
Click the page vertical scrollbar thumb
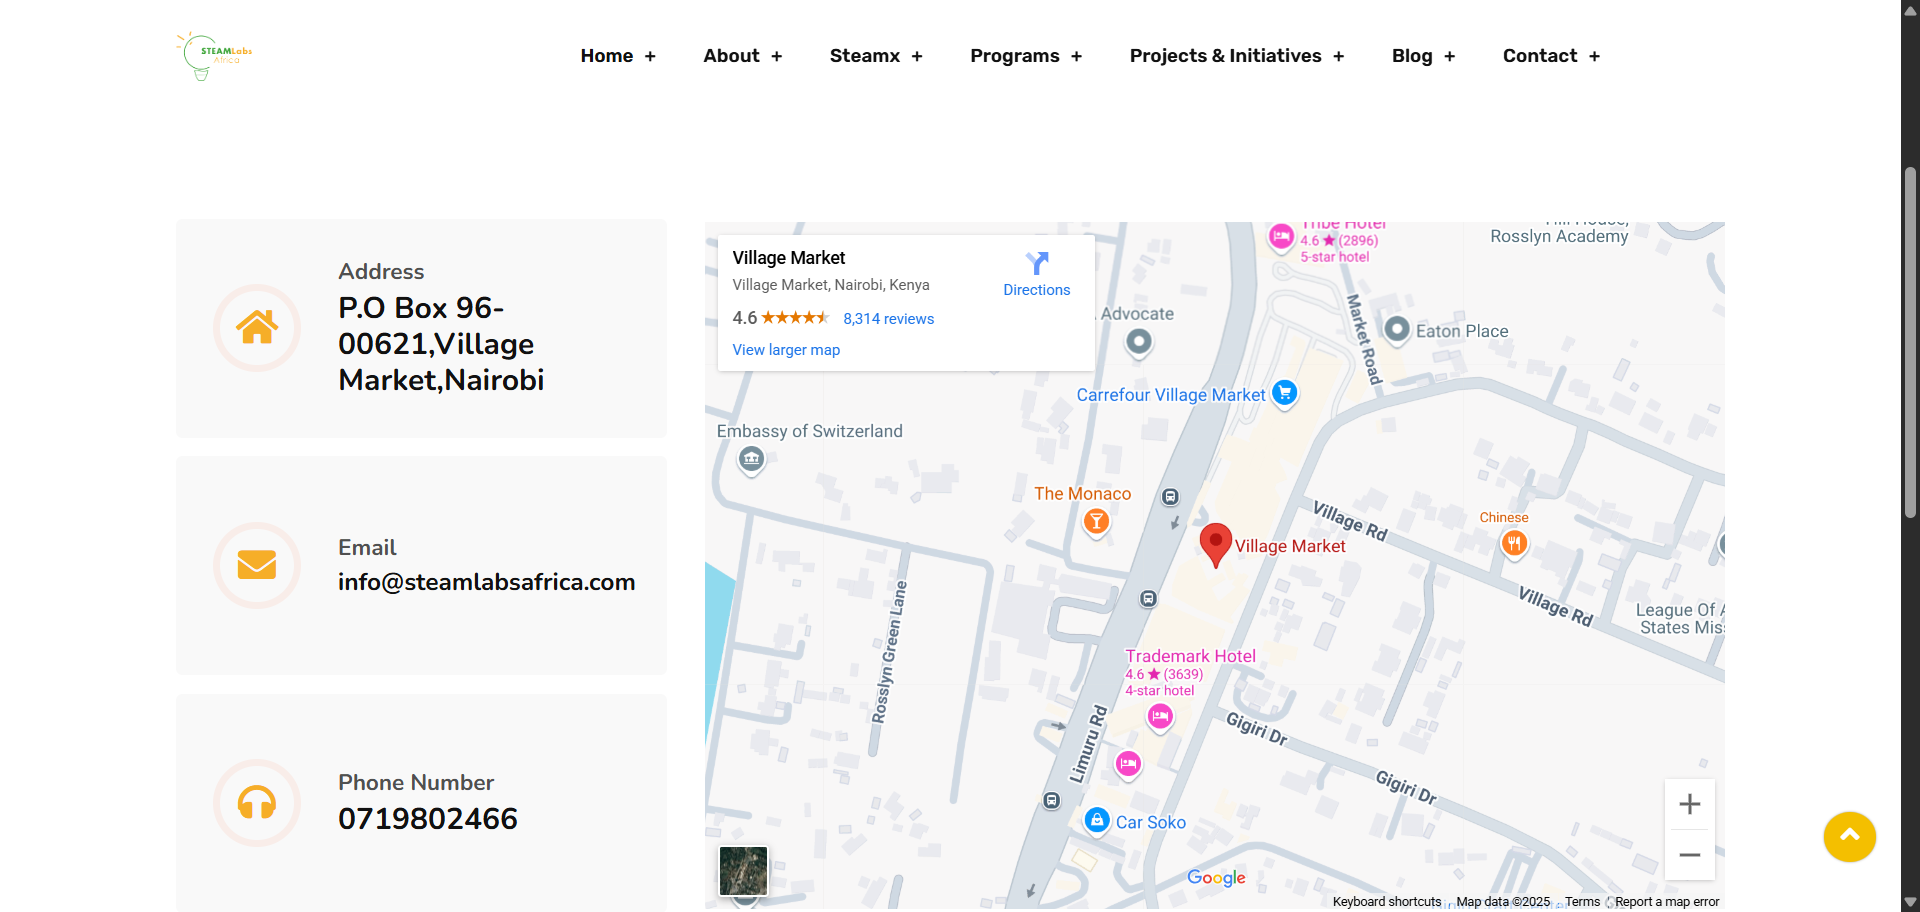tap(1910, 342)
